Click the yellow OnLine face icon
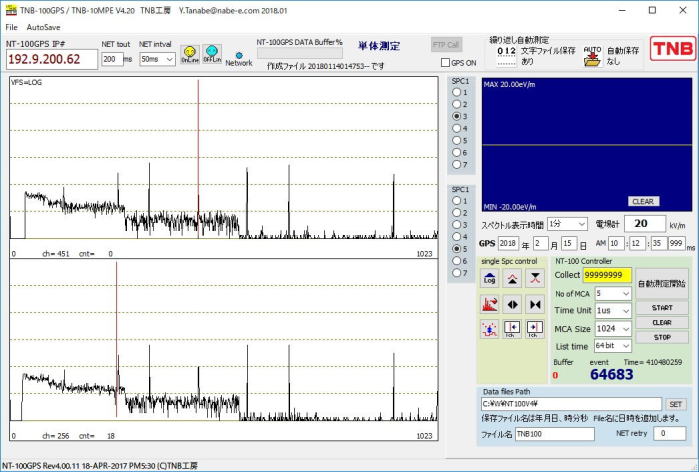 189,54
